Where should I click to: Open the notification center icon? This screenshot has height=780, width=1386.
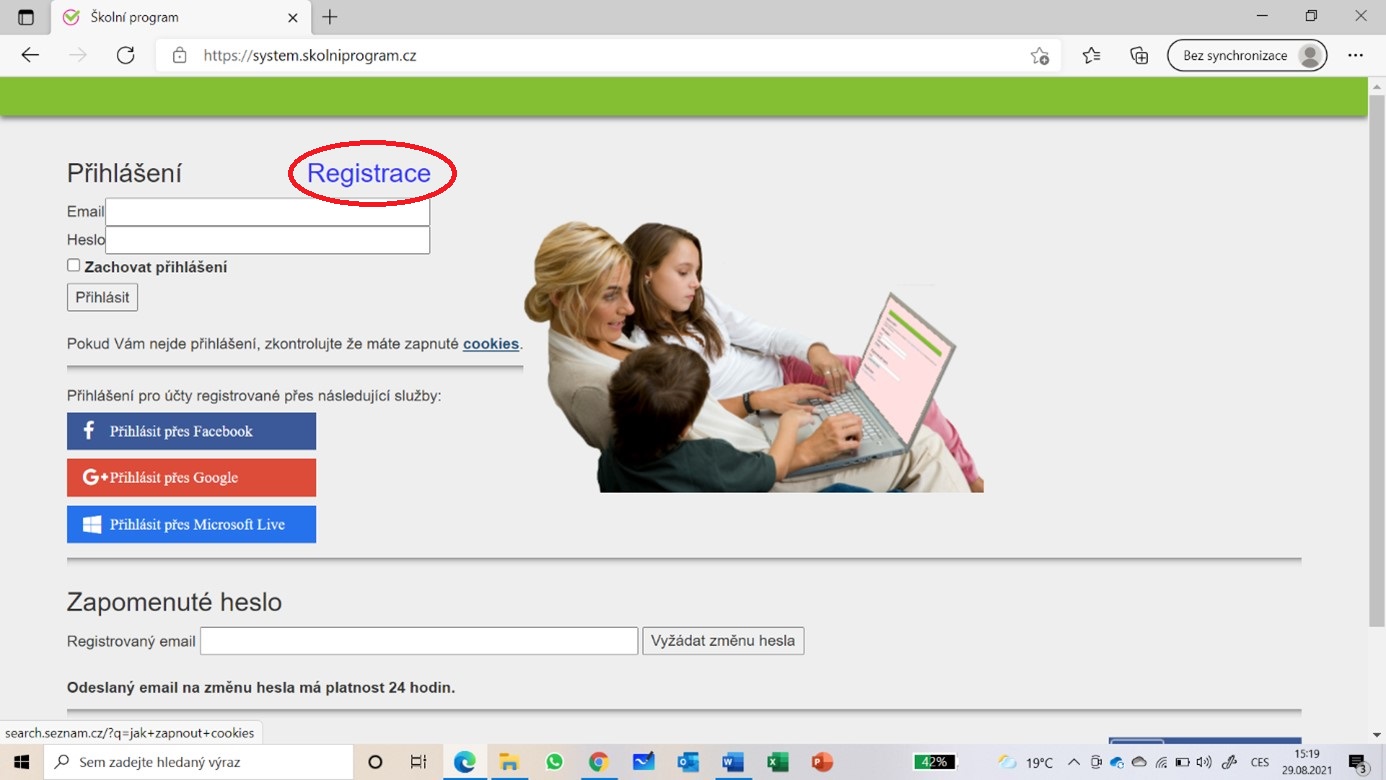(1359, 762)
